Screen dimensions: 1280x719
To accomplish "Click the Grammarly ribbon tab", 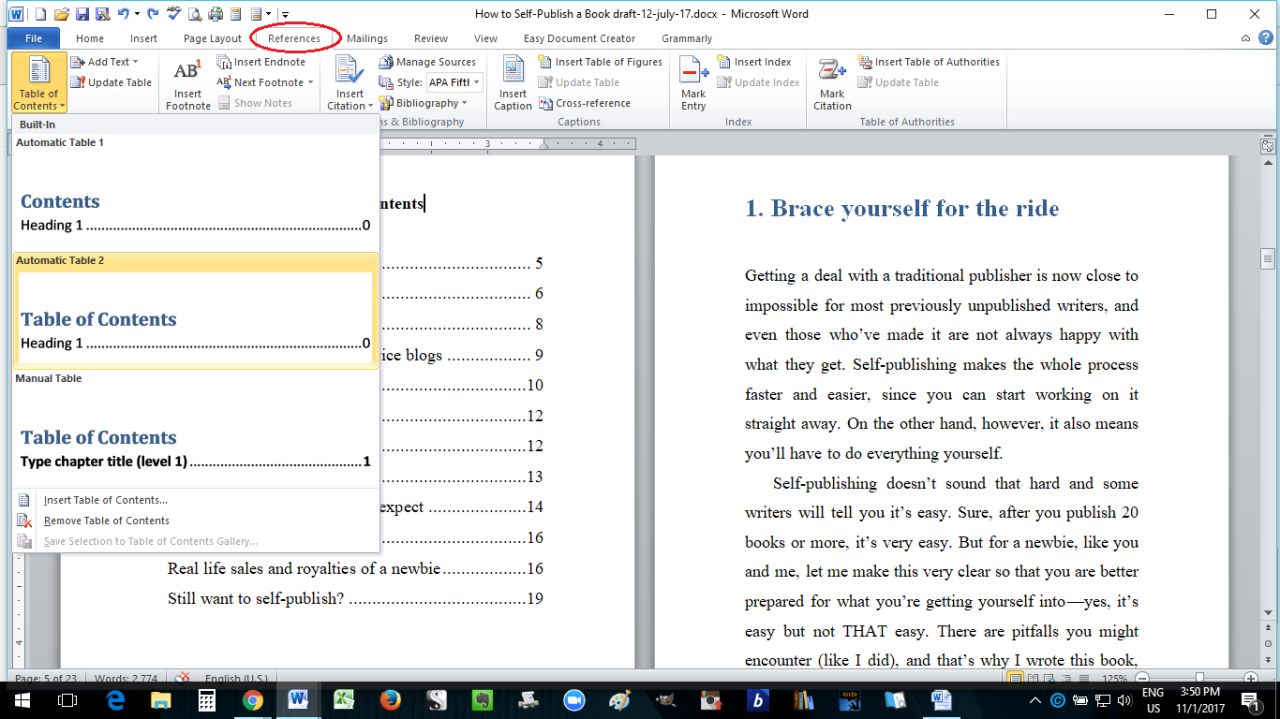I will pos(686,38).
